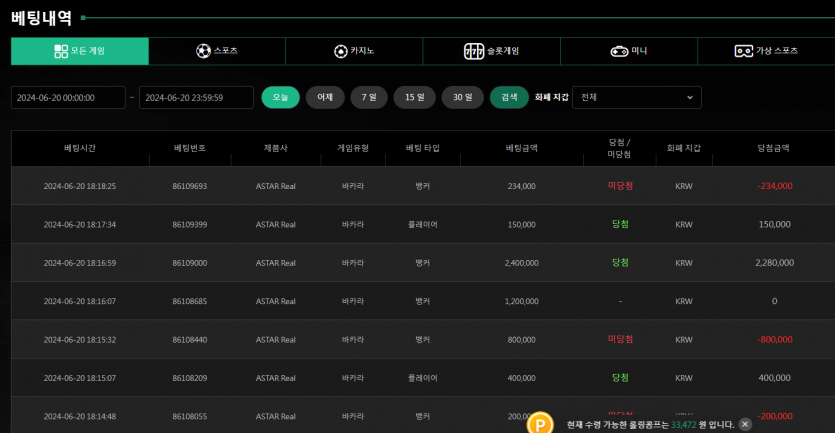The width and height of the screenshot is (835, 433).
Task: Filter by 30 일
Action: pyautogui.click(x=463, y=97)
